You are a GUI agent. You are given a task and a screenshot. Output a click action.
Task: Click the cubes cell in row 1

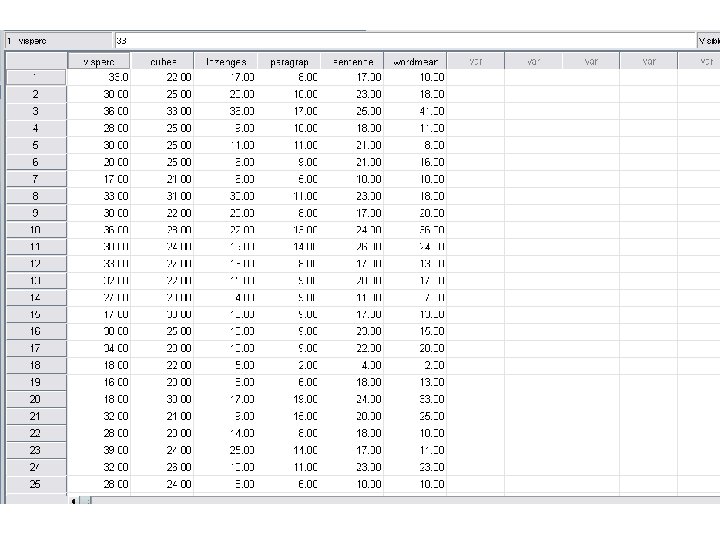point(162,77)
